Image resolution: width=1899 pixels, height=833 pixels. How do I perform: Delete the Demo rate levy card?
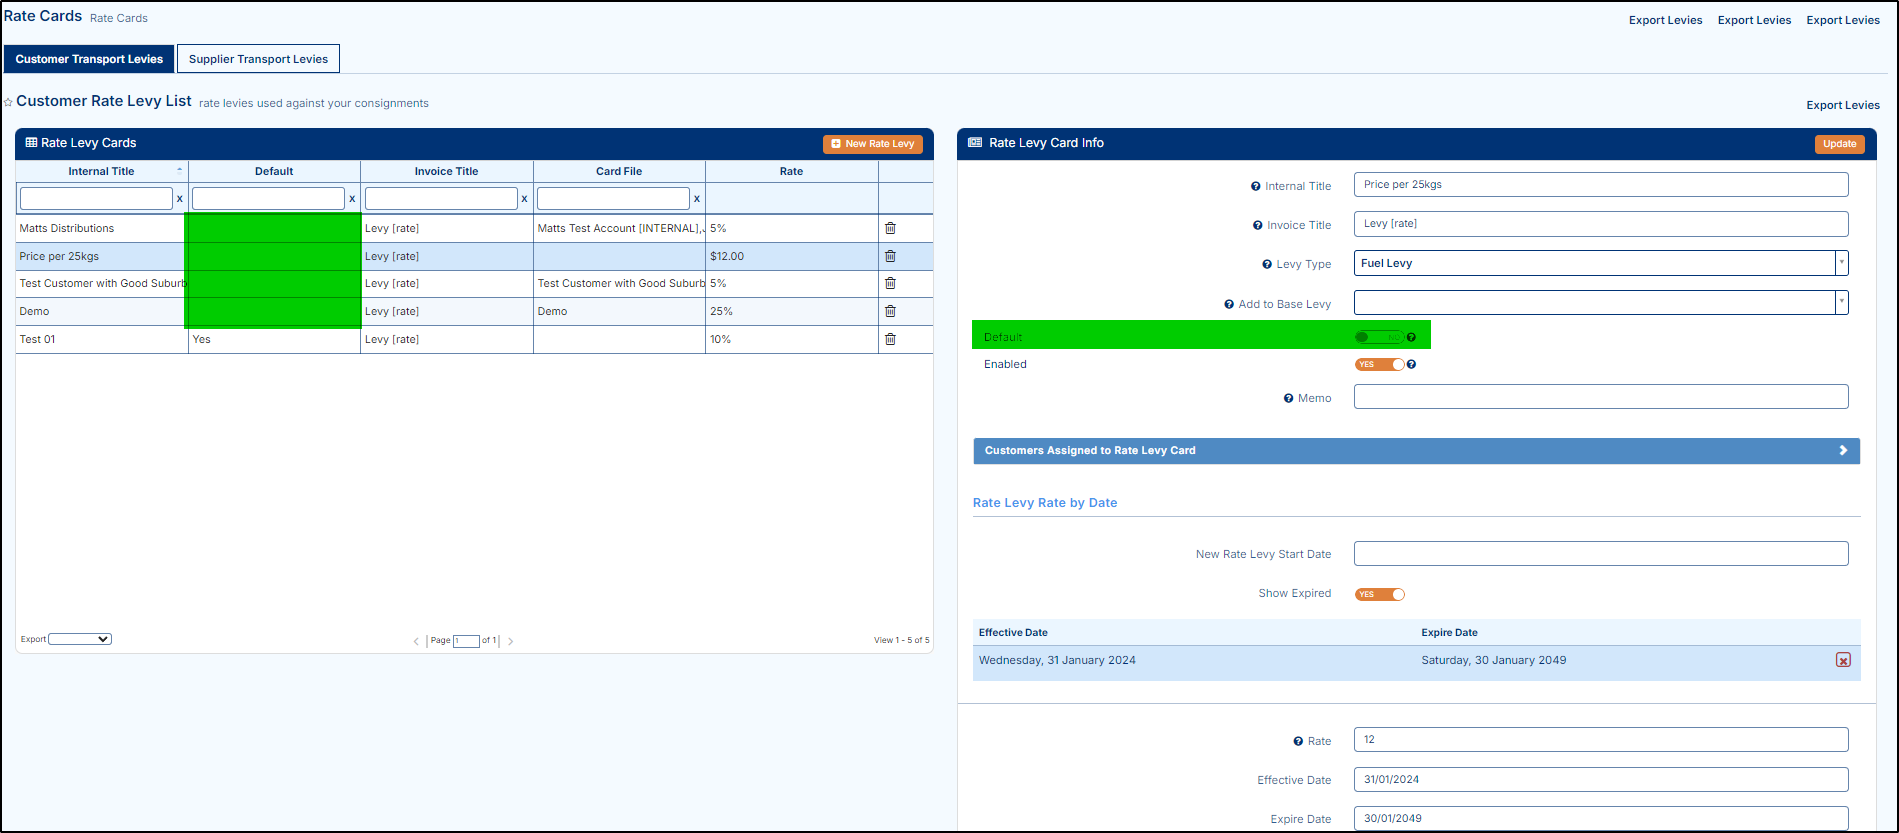coord(890,311)
